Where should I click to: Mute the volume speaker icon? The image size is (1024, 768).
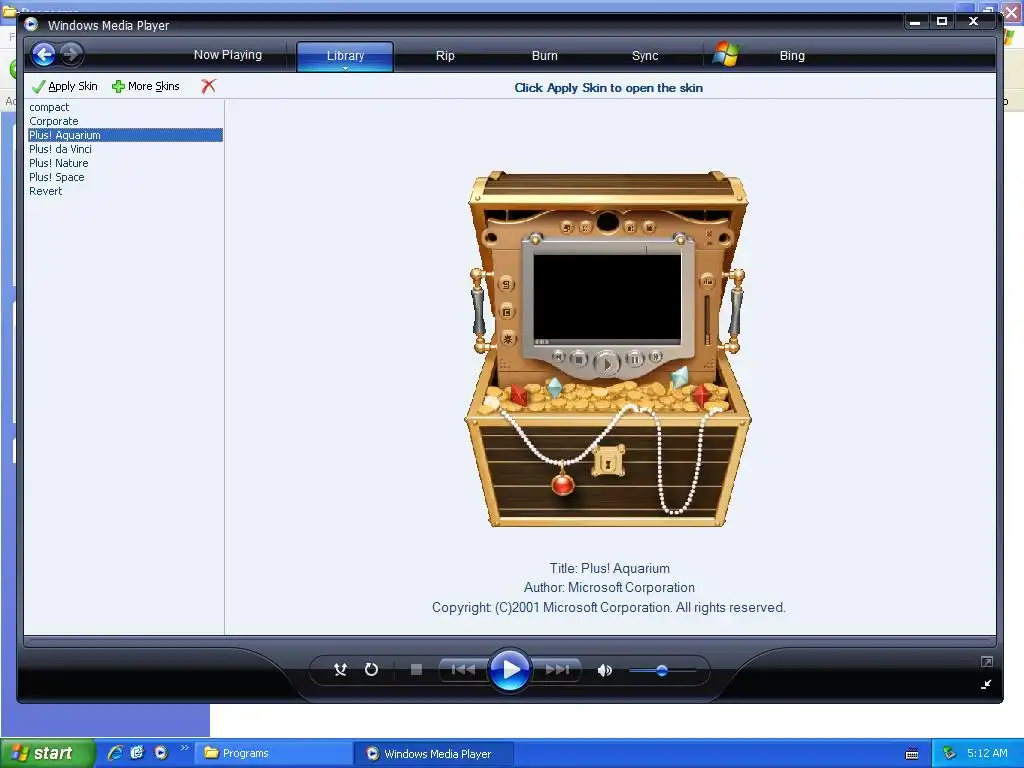coord(605,670)
